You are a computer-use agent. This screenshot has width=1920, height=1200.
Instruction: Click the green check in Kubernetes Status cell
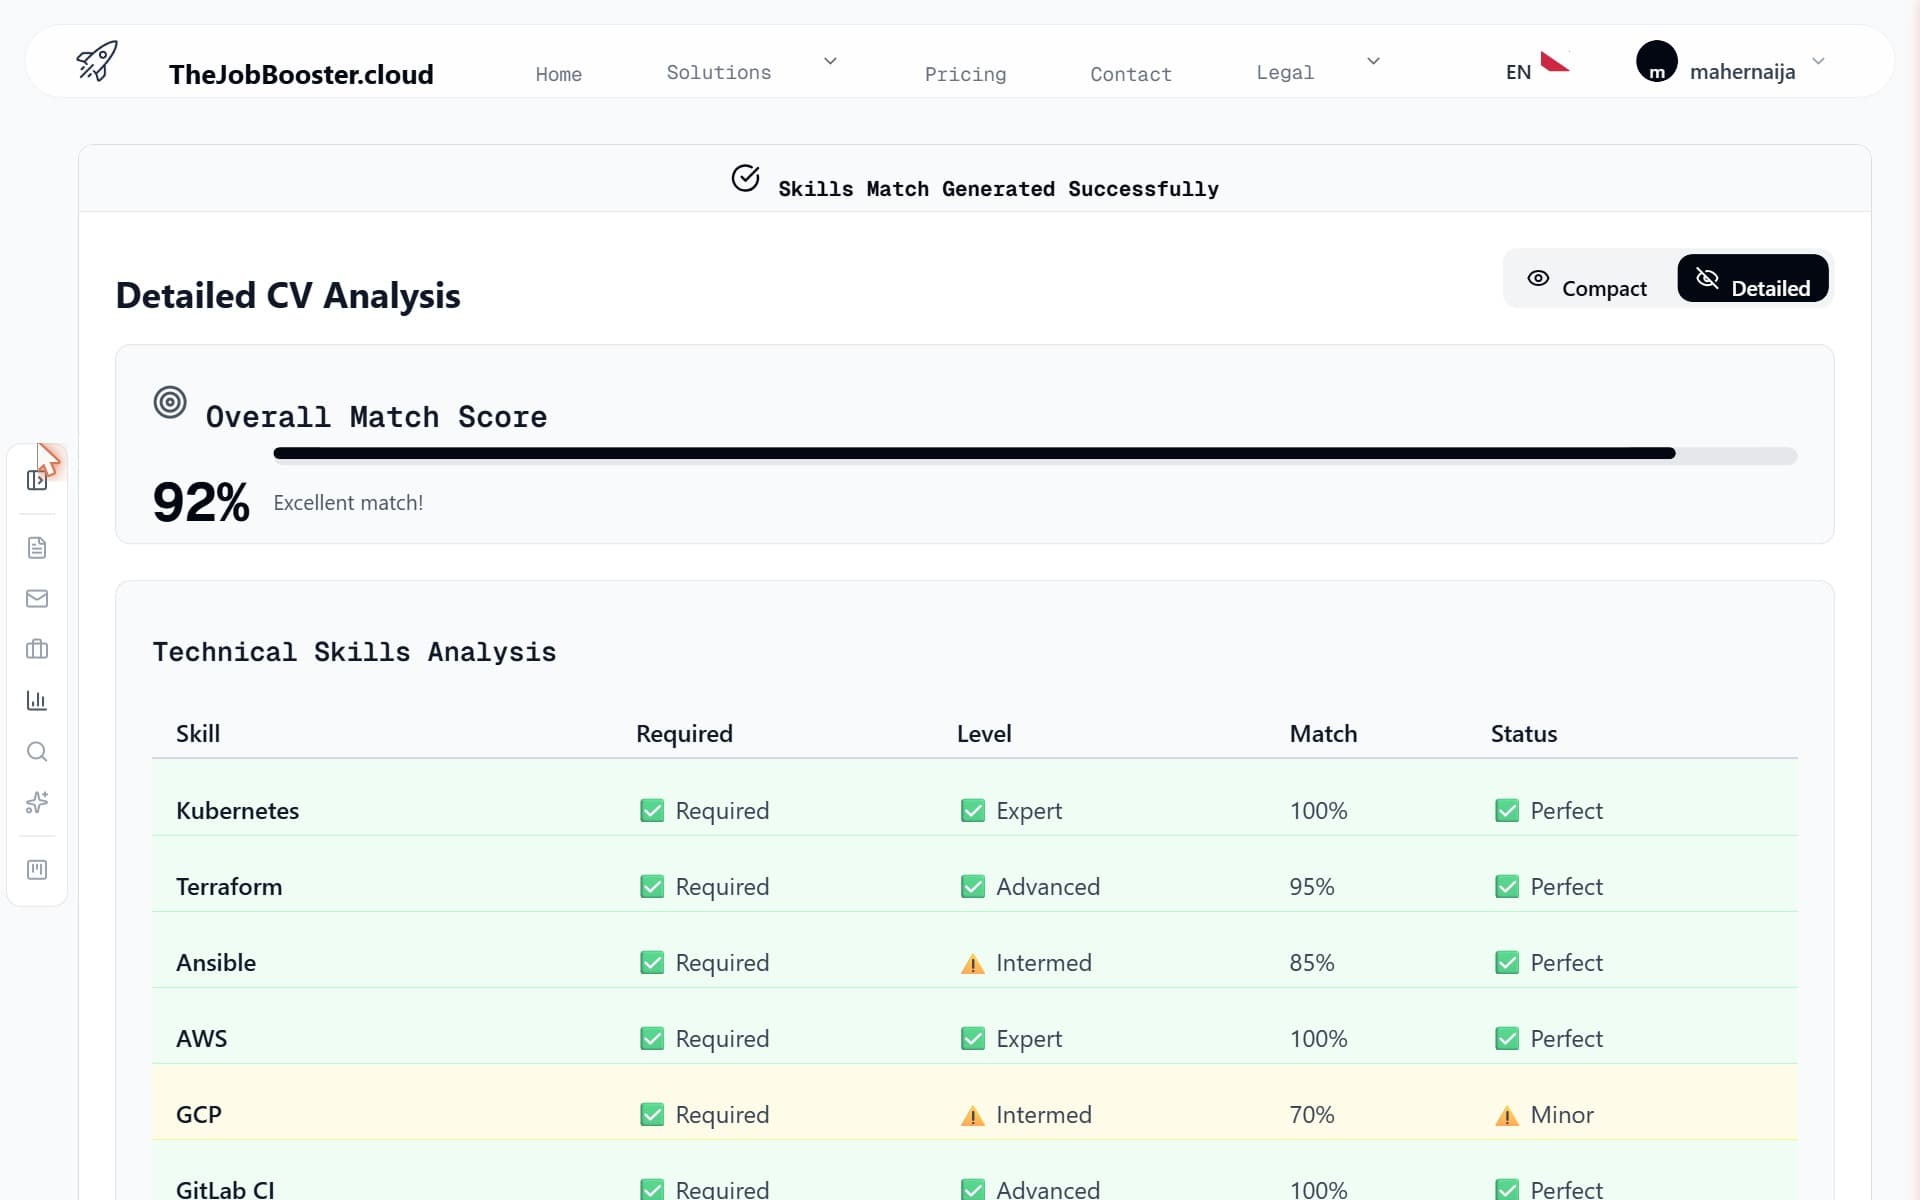point(1507,810)
